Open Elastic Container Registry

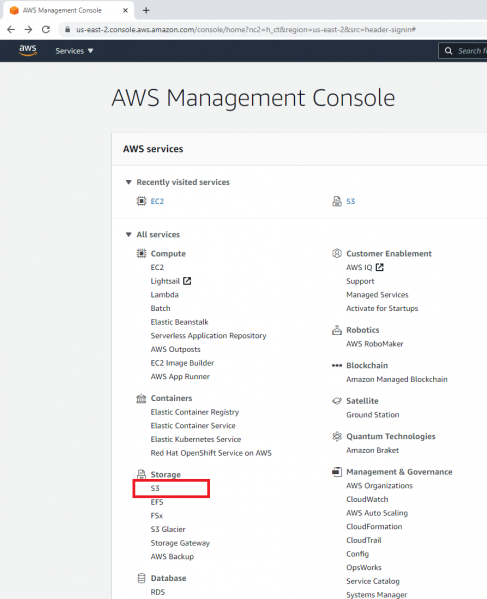tap(195, 412)
